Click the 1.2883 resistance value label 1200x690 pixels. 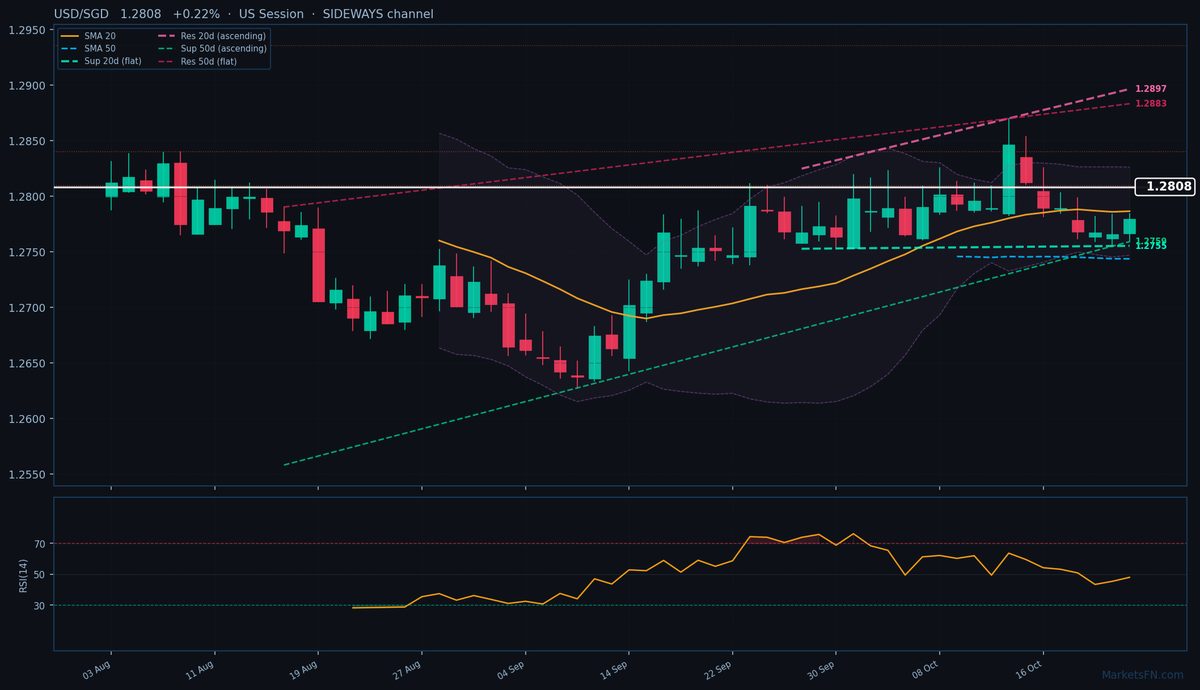point(1151,103)
